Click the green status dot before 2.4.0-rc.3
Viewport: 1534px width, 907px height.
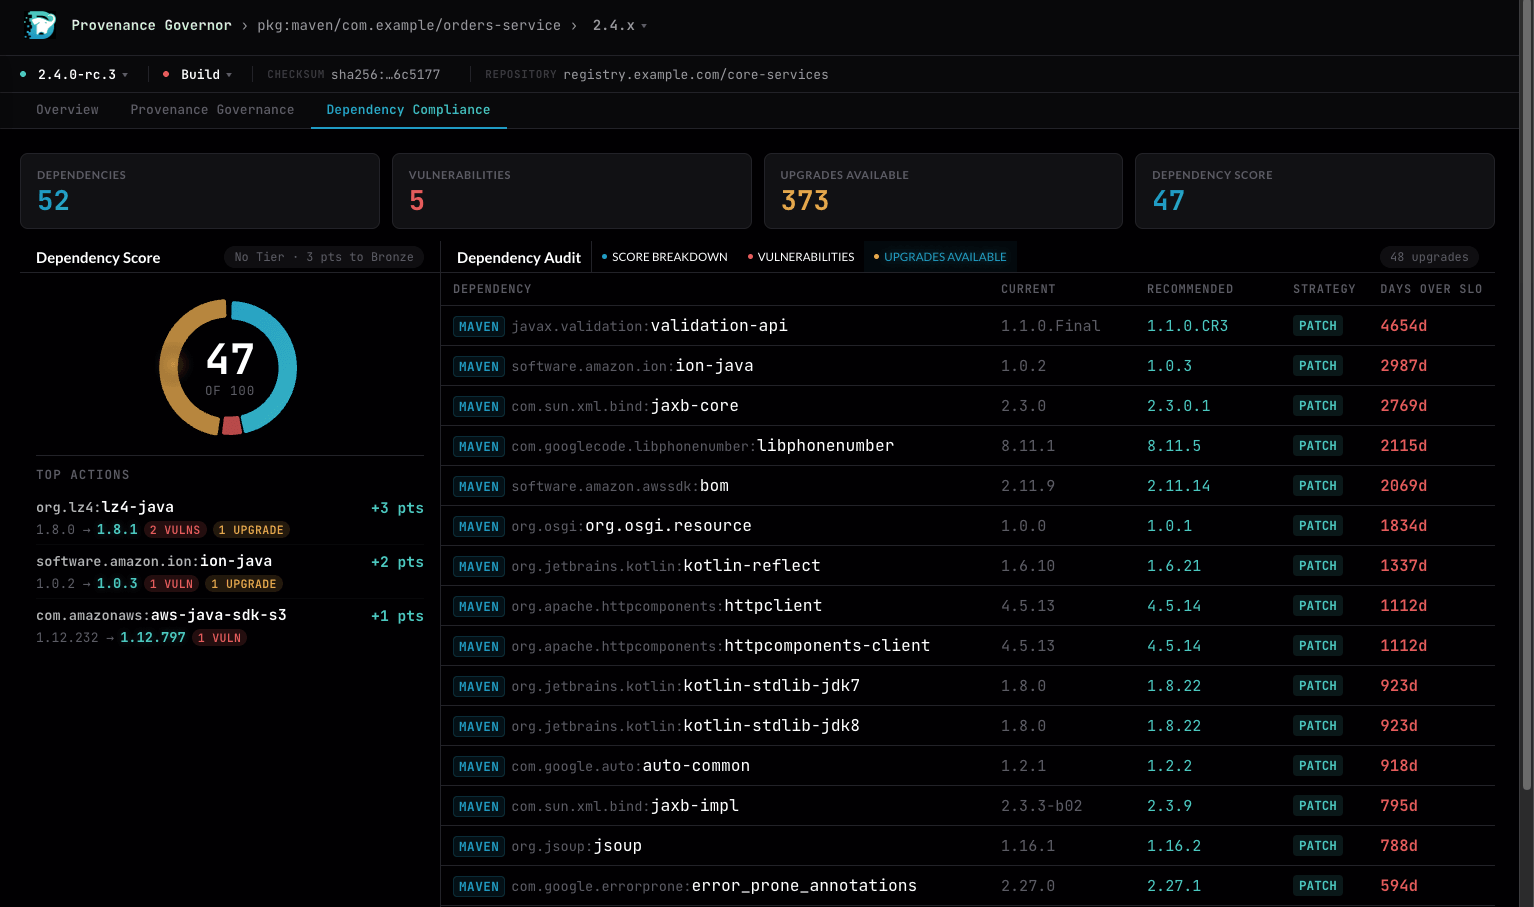(x=23, y=74)
